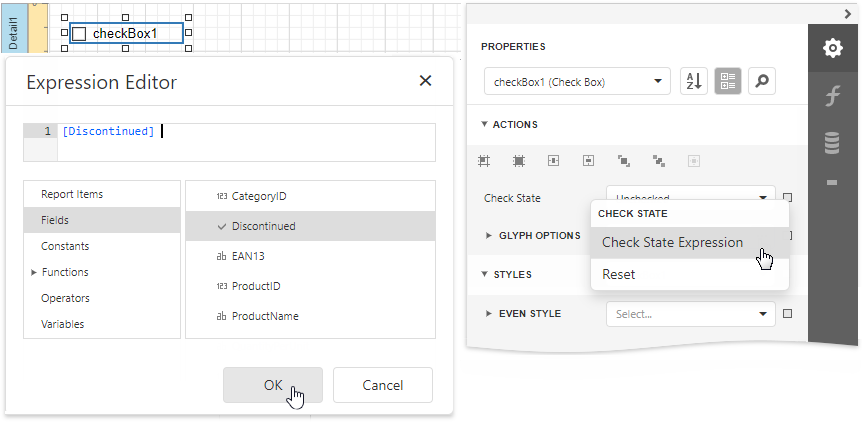
Task: Click the Check State property marker square
Action: (x=788, y=198)
